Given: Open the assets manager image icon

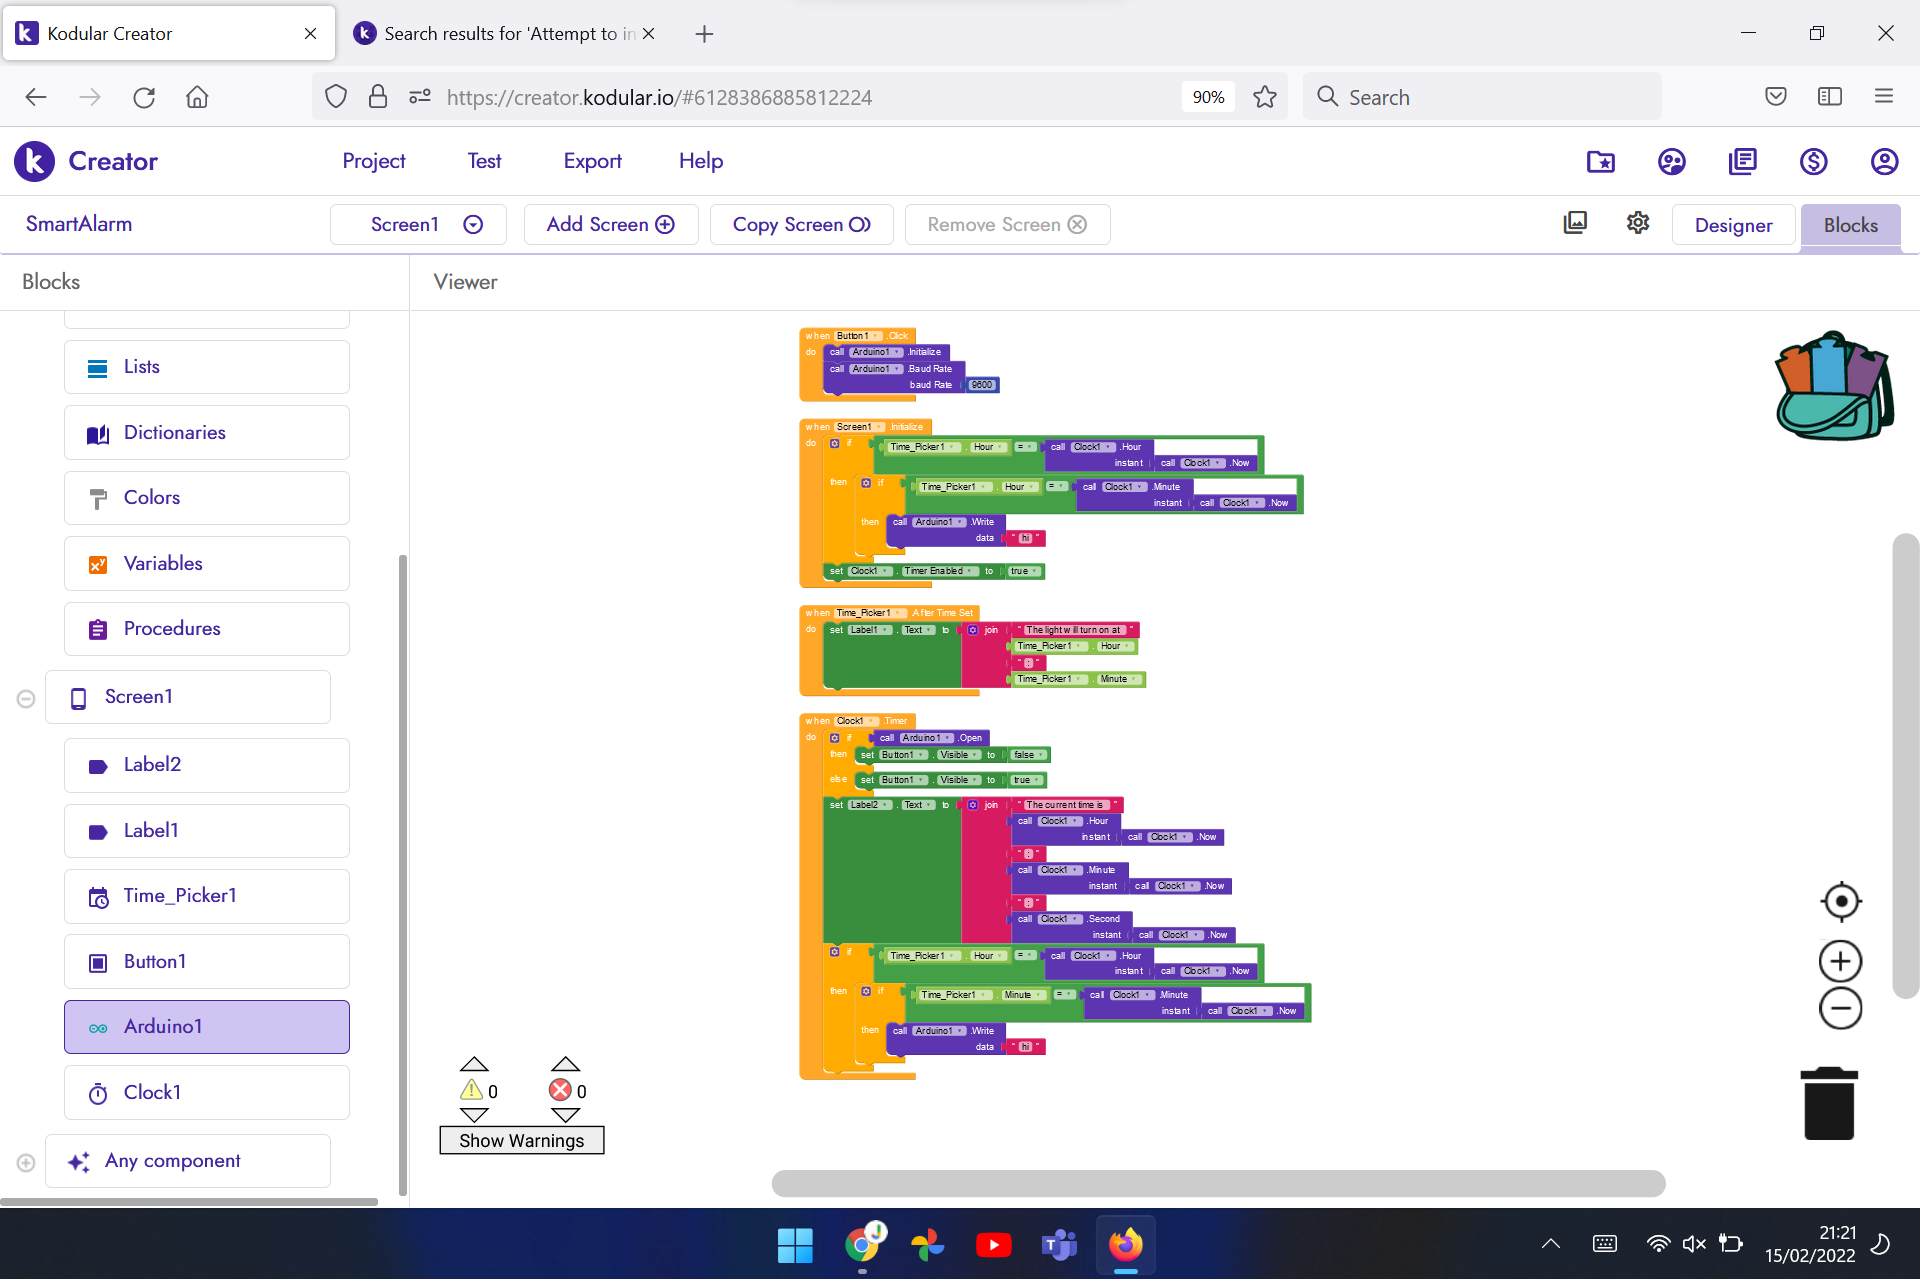Looking at the screenshot, I should tap(1575, 223).
